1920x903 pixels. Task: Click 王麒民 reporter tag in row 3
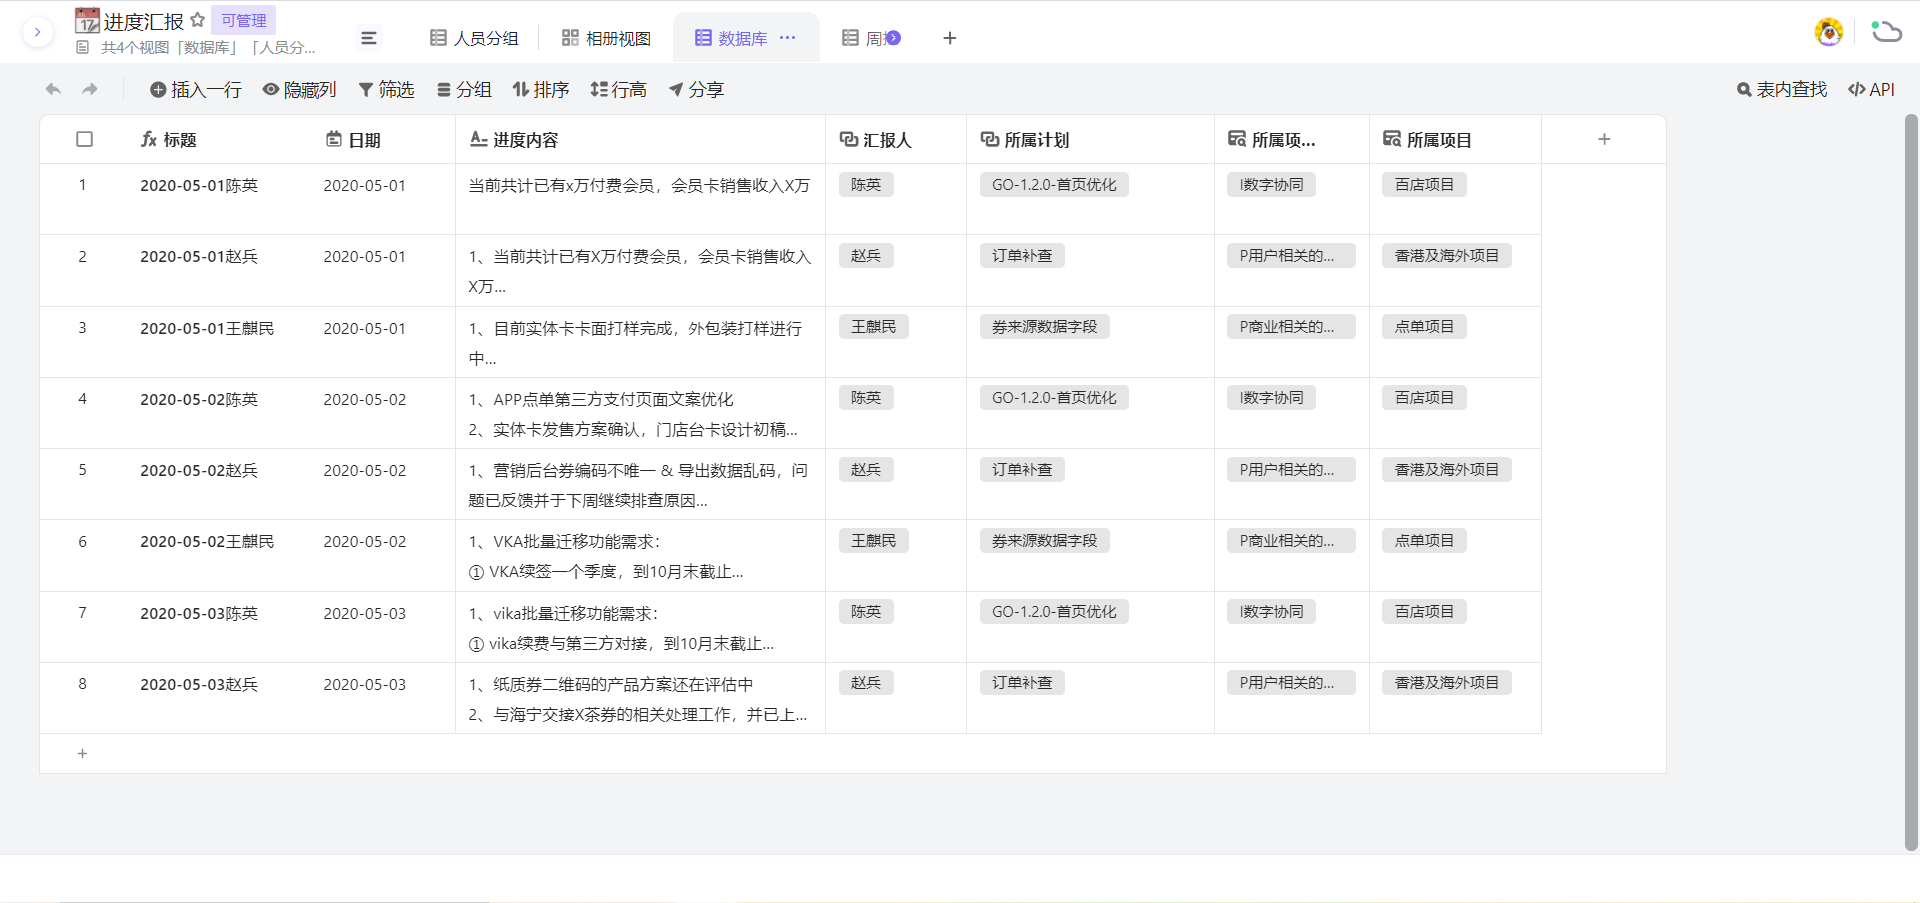(874, 327)
